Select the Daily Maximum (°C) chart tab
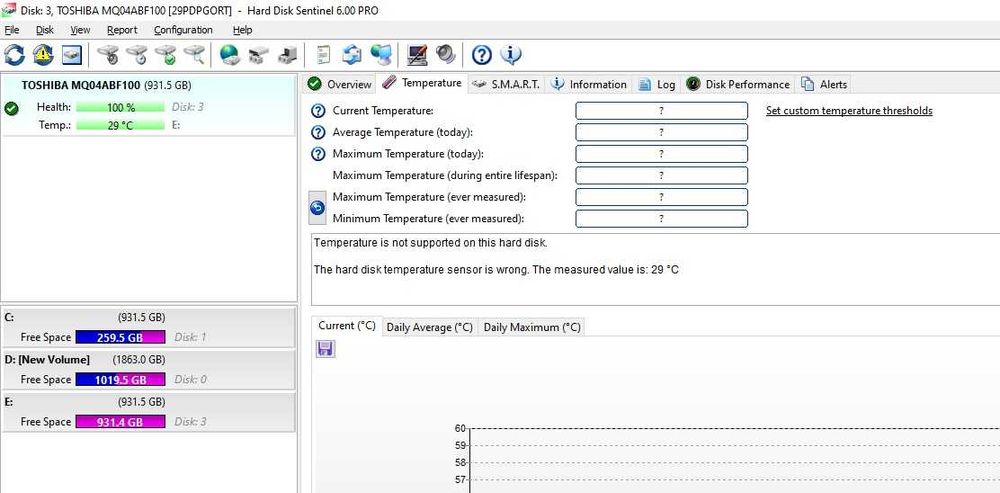 coord(532,327)
